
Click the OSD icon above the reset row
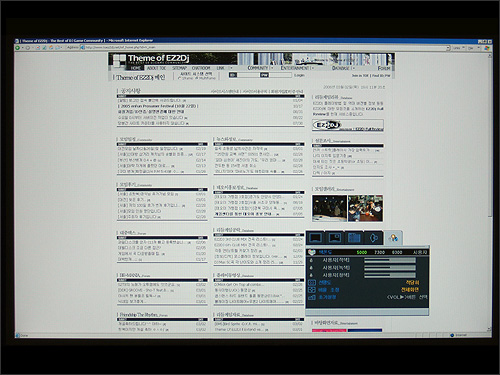point(312,290)
